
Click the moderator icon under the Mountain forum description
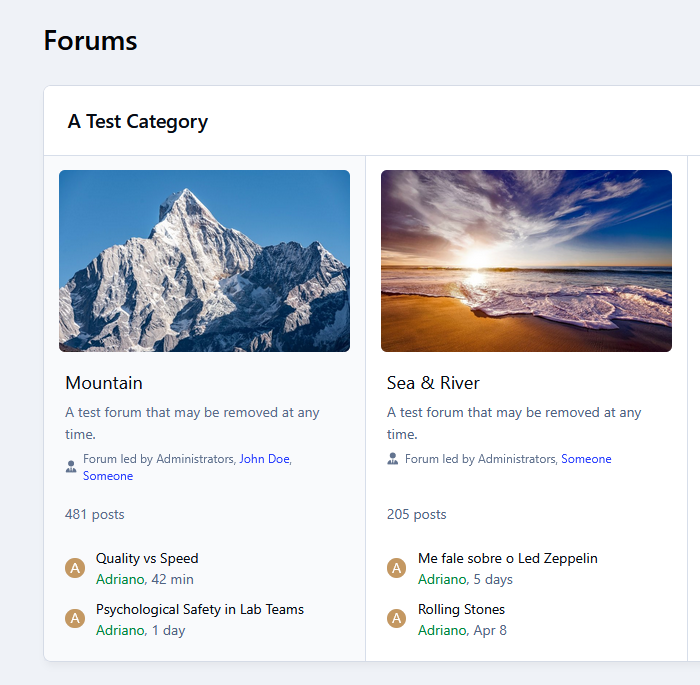click(71, 467)
